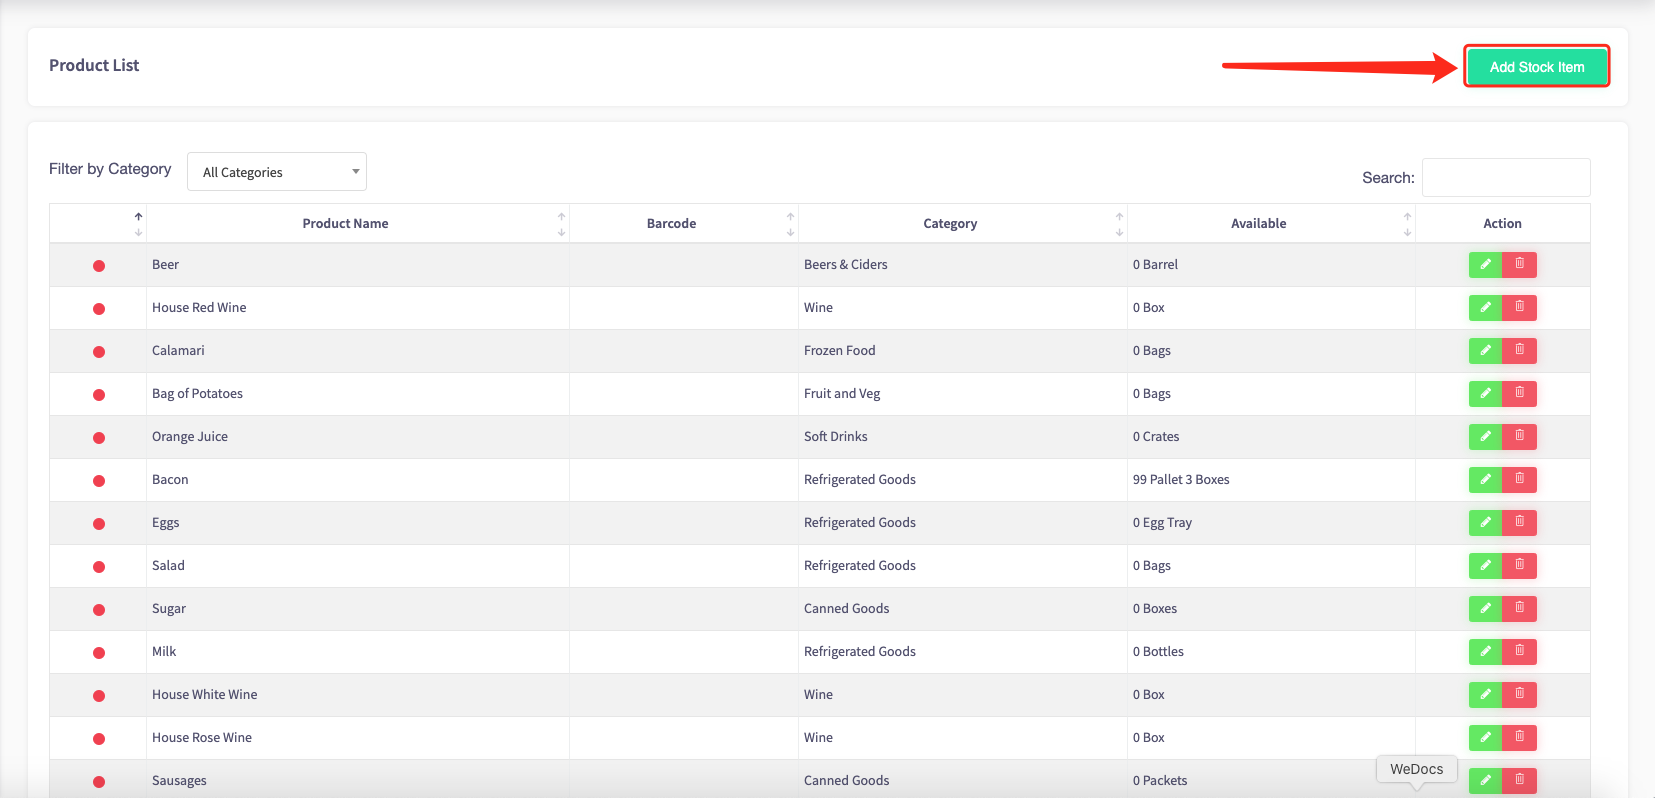Viewport: 1655px width, 798px height.
Task: Delete the Orange Juice product
Action: point(1519,436)
